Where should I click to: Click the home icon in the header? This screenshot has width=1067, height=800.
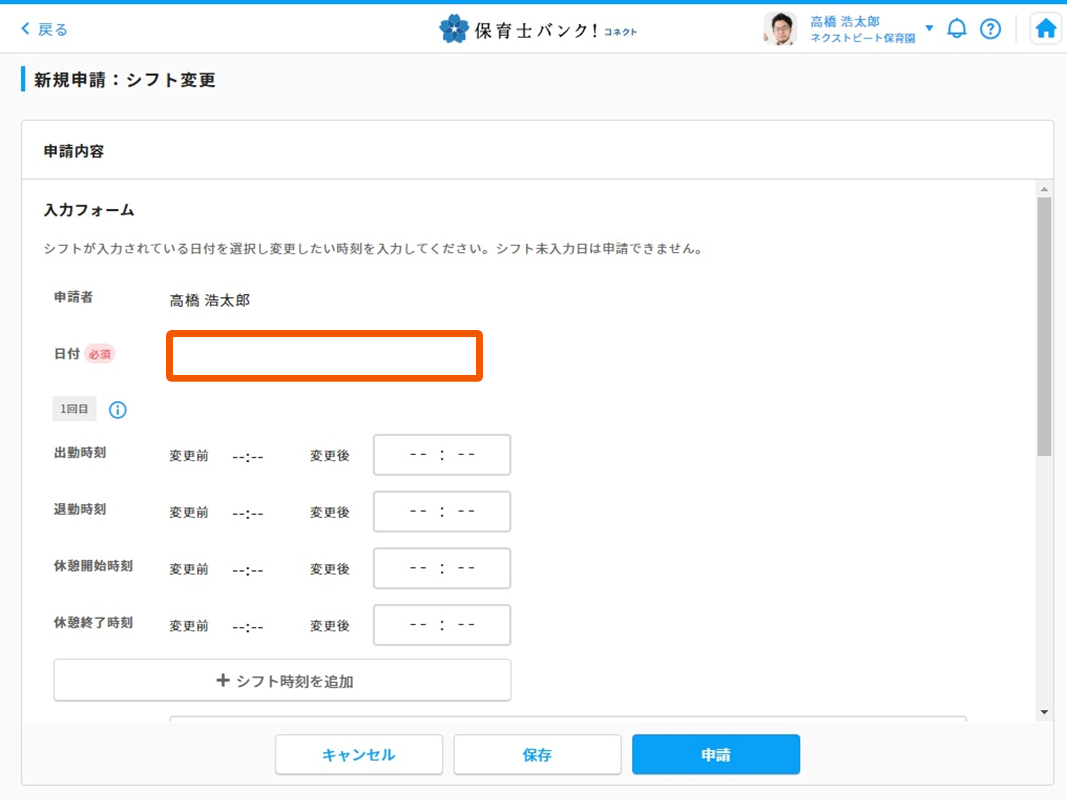(x=1045, y=28)
